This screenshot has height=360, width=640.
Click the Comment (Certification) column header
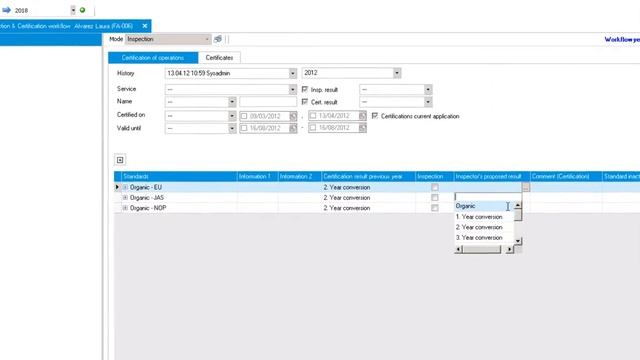[566, 176]
